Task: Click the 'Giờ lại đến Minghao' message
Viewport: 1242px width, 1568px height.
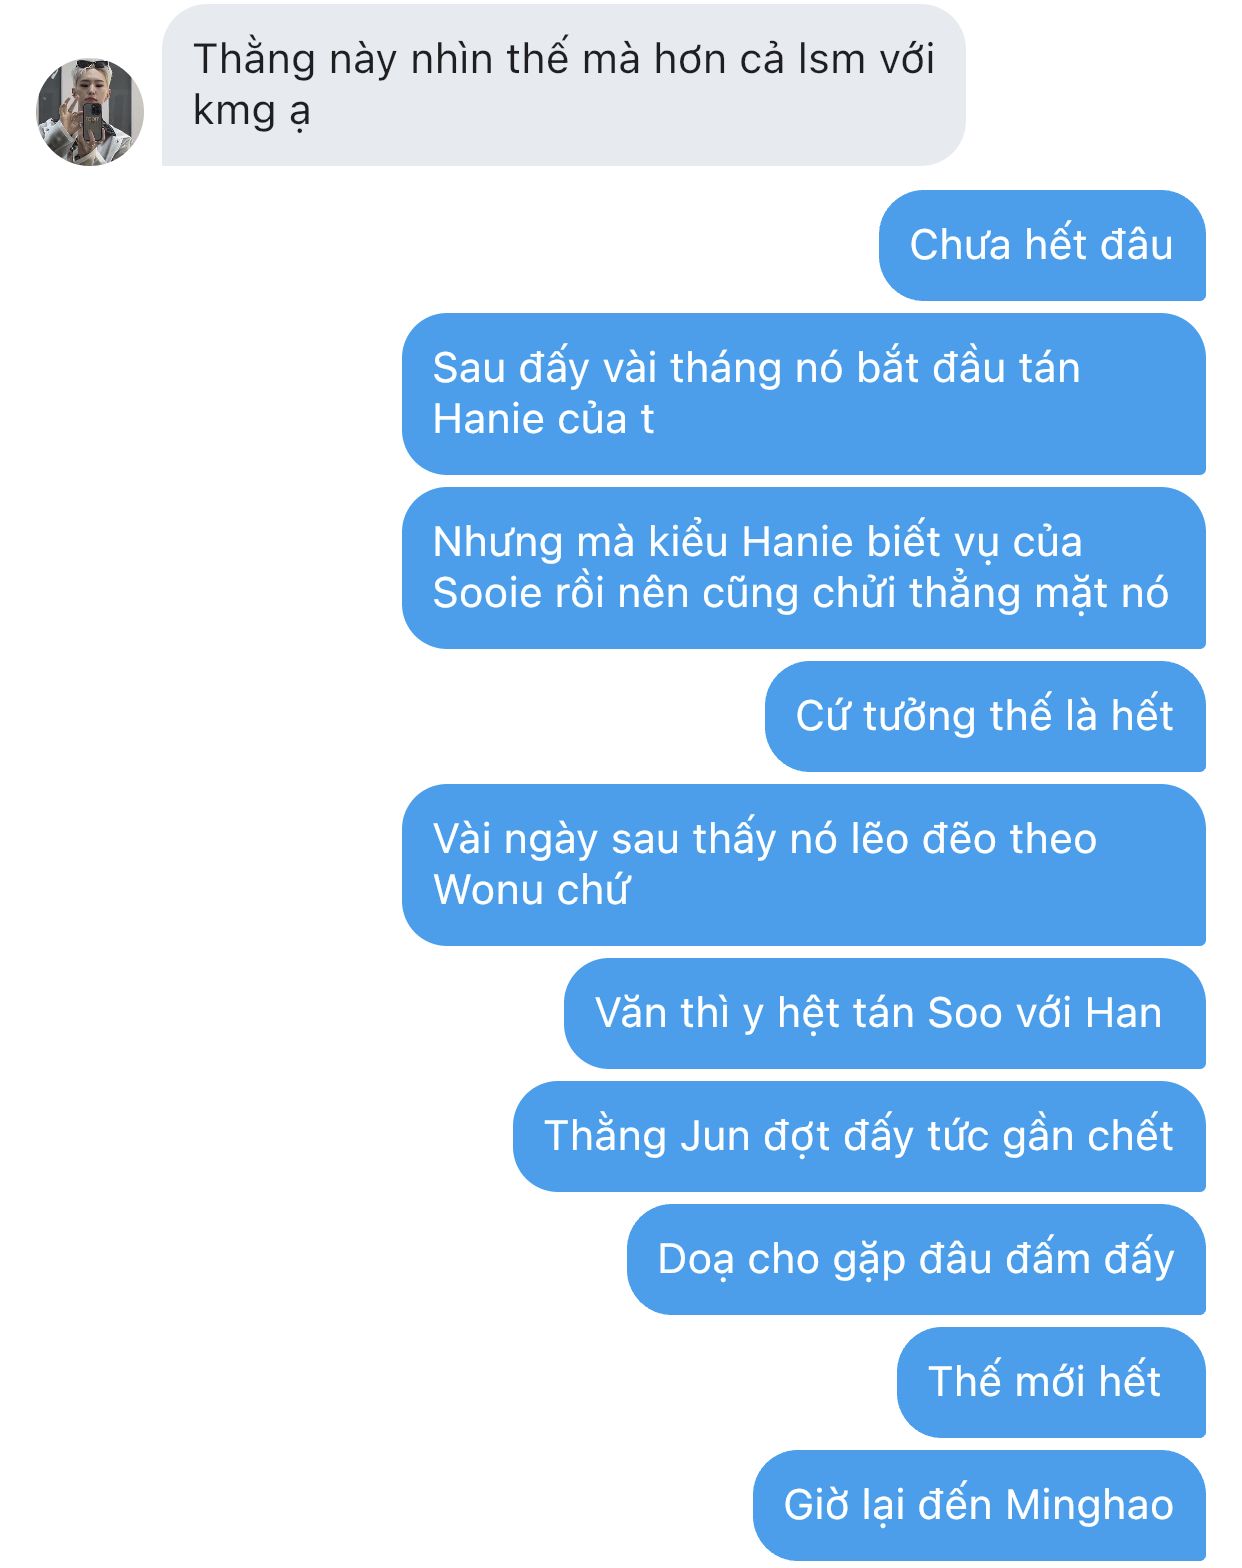Action: tap(979, 1505)
